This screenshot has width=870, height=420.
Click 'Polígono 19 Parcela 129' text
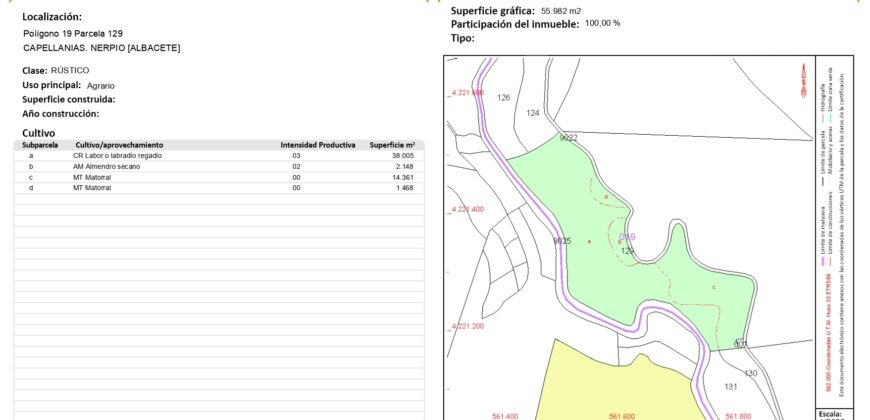point(73,34)
